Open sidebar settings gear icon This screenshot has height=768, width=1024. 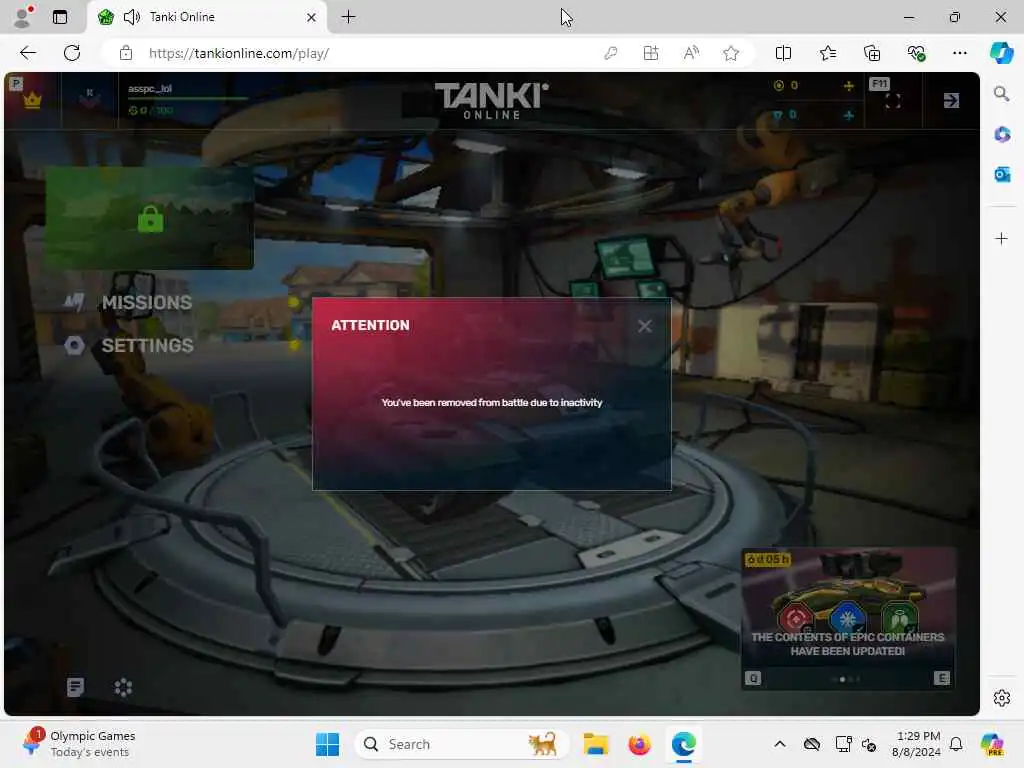[x=1001, y=698]
